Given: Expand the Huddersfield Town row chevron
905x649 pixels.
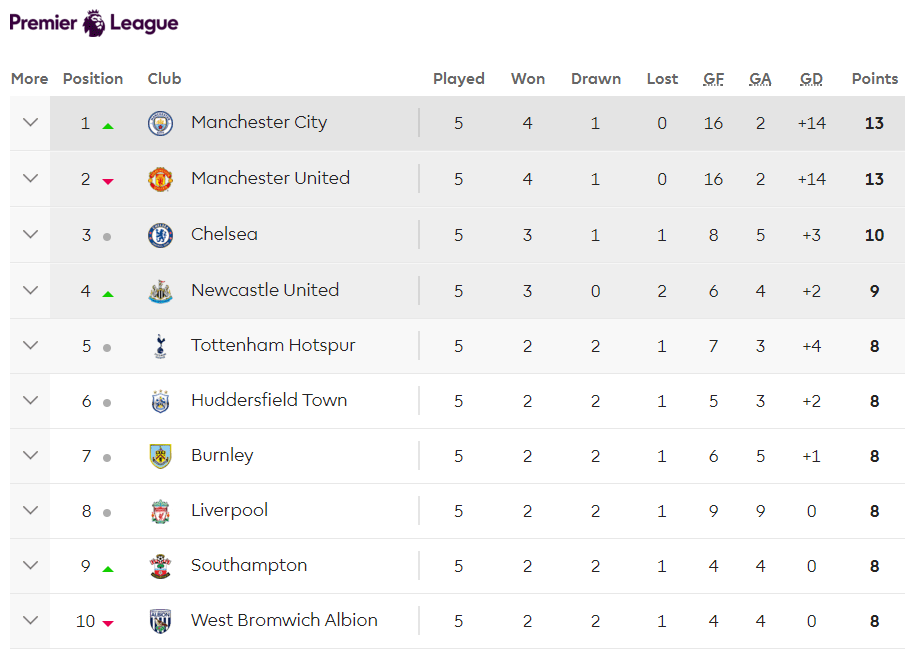Looking at the screenshot, I should (x=30, y=401).
